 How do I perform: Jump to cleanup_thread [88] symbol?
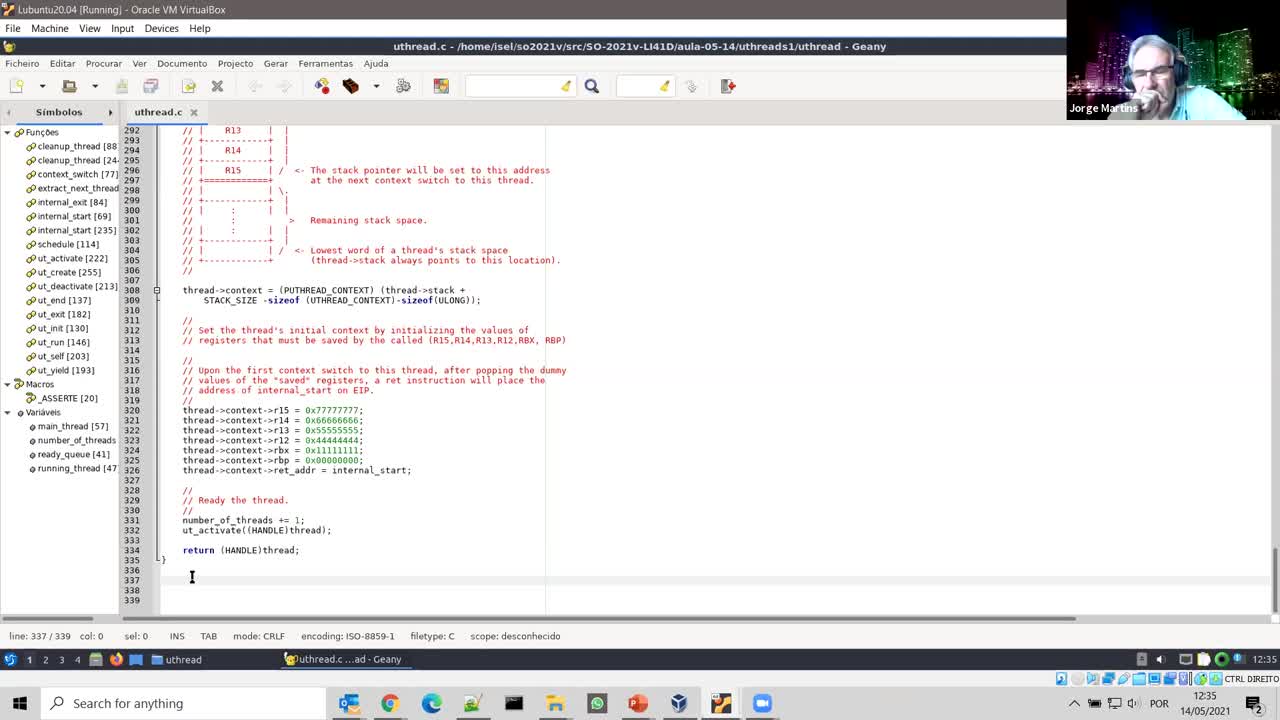77,146
